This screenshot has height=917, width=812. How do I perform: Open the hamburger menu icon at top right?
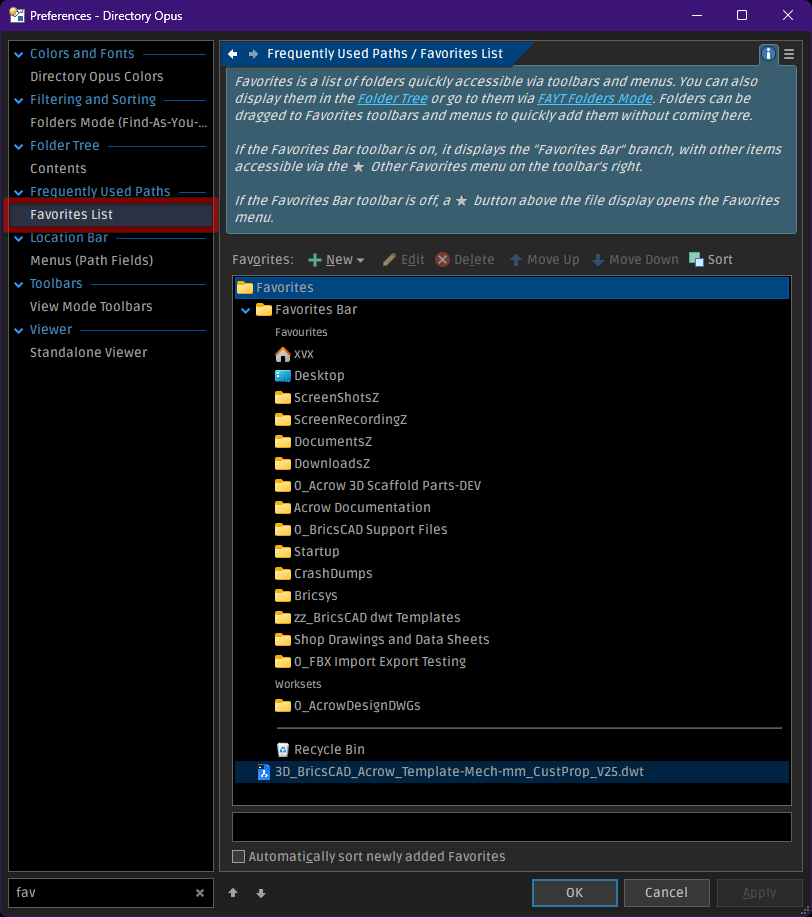tap(789, 54)
